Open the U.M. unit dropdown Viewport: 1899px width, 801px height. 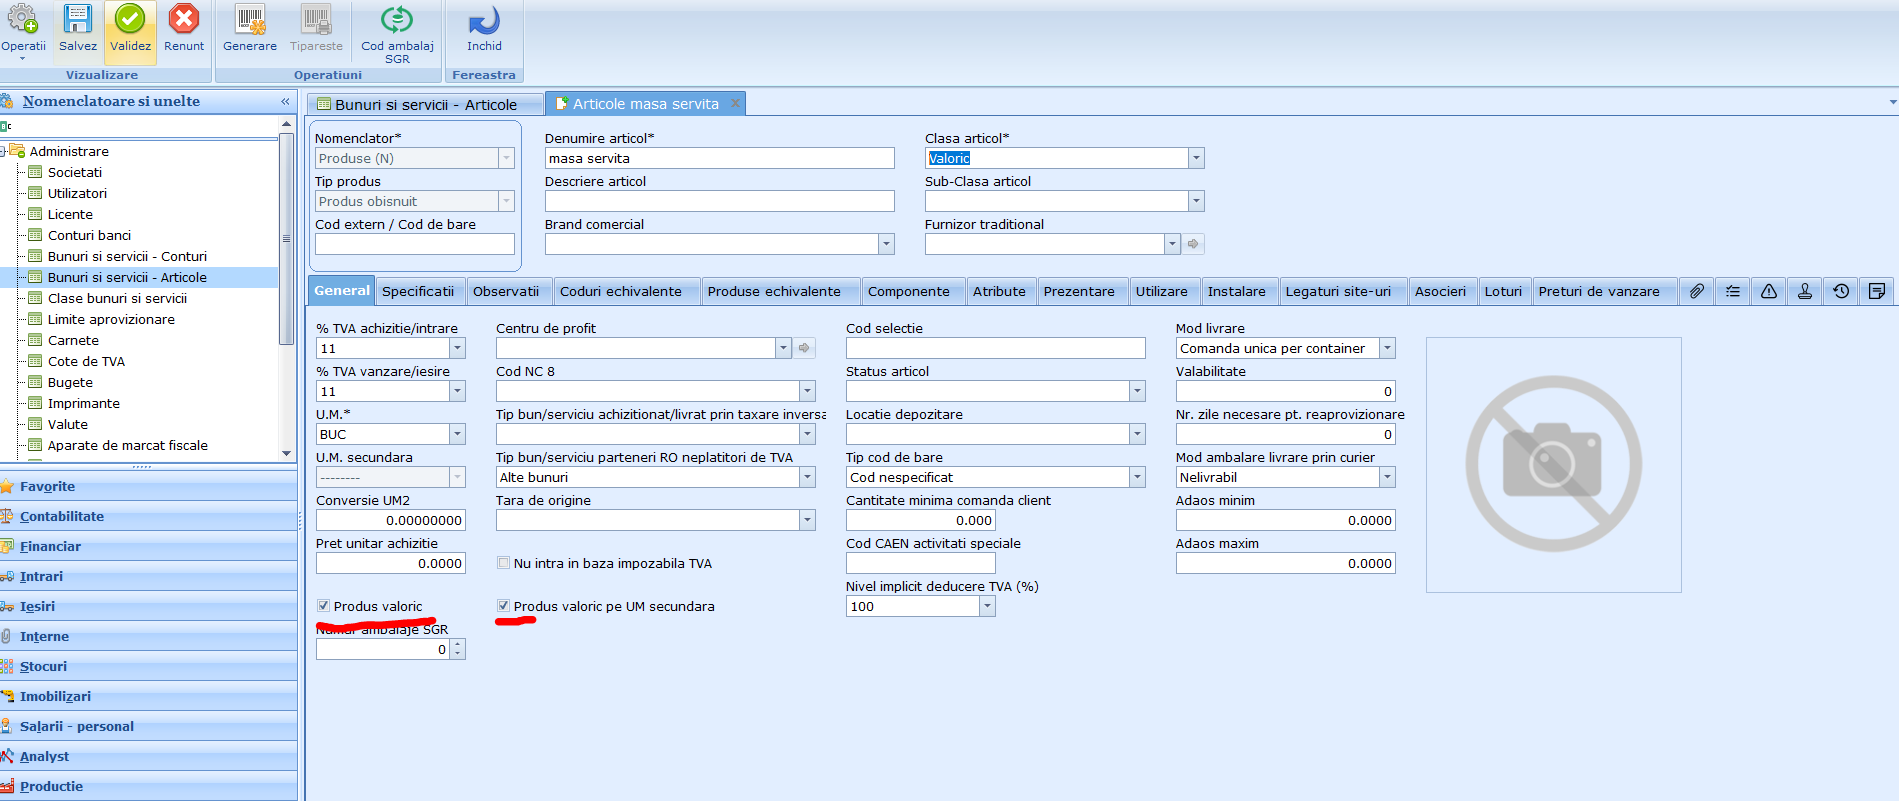point(457,435)
